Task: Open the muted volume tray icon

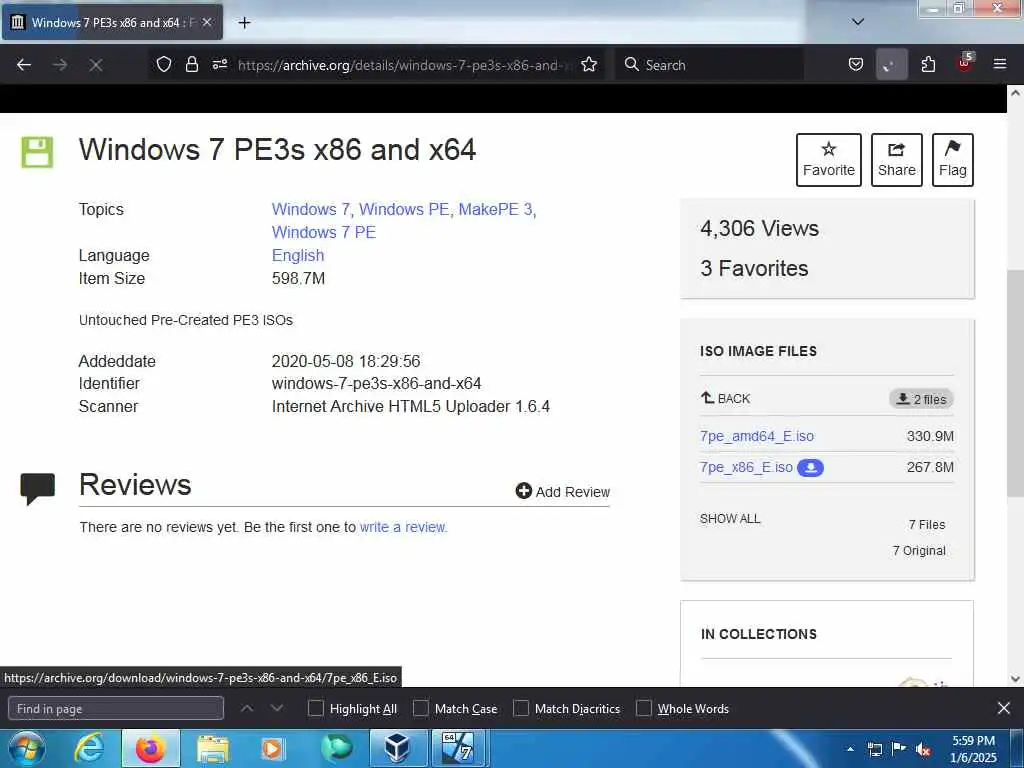Action: [923, 750]
